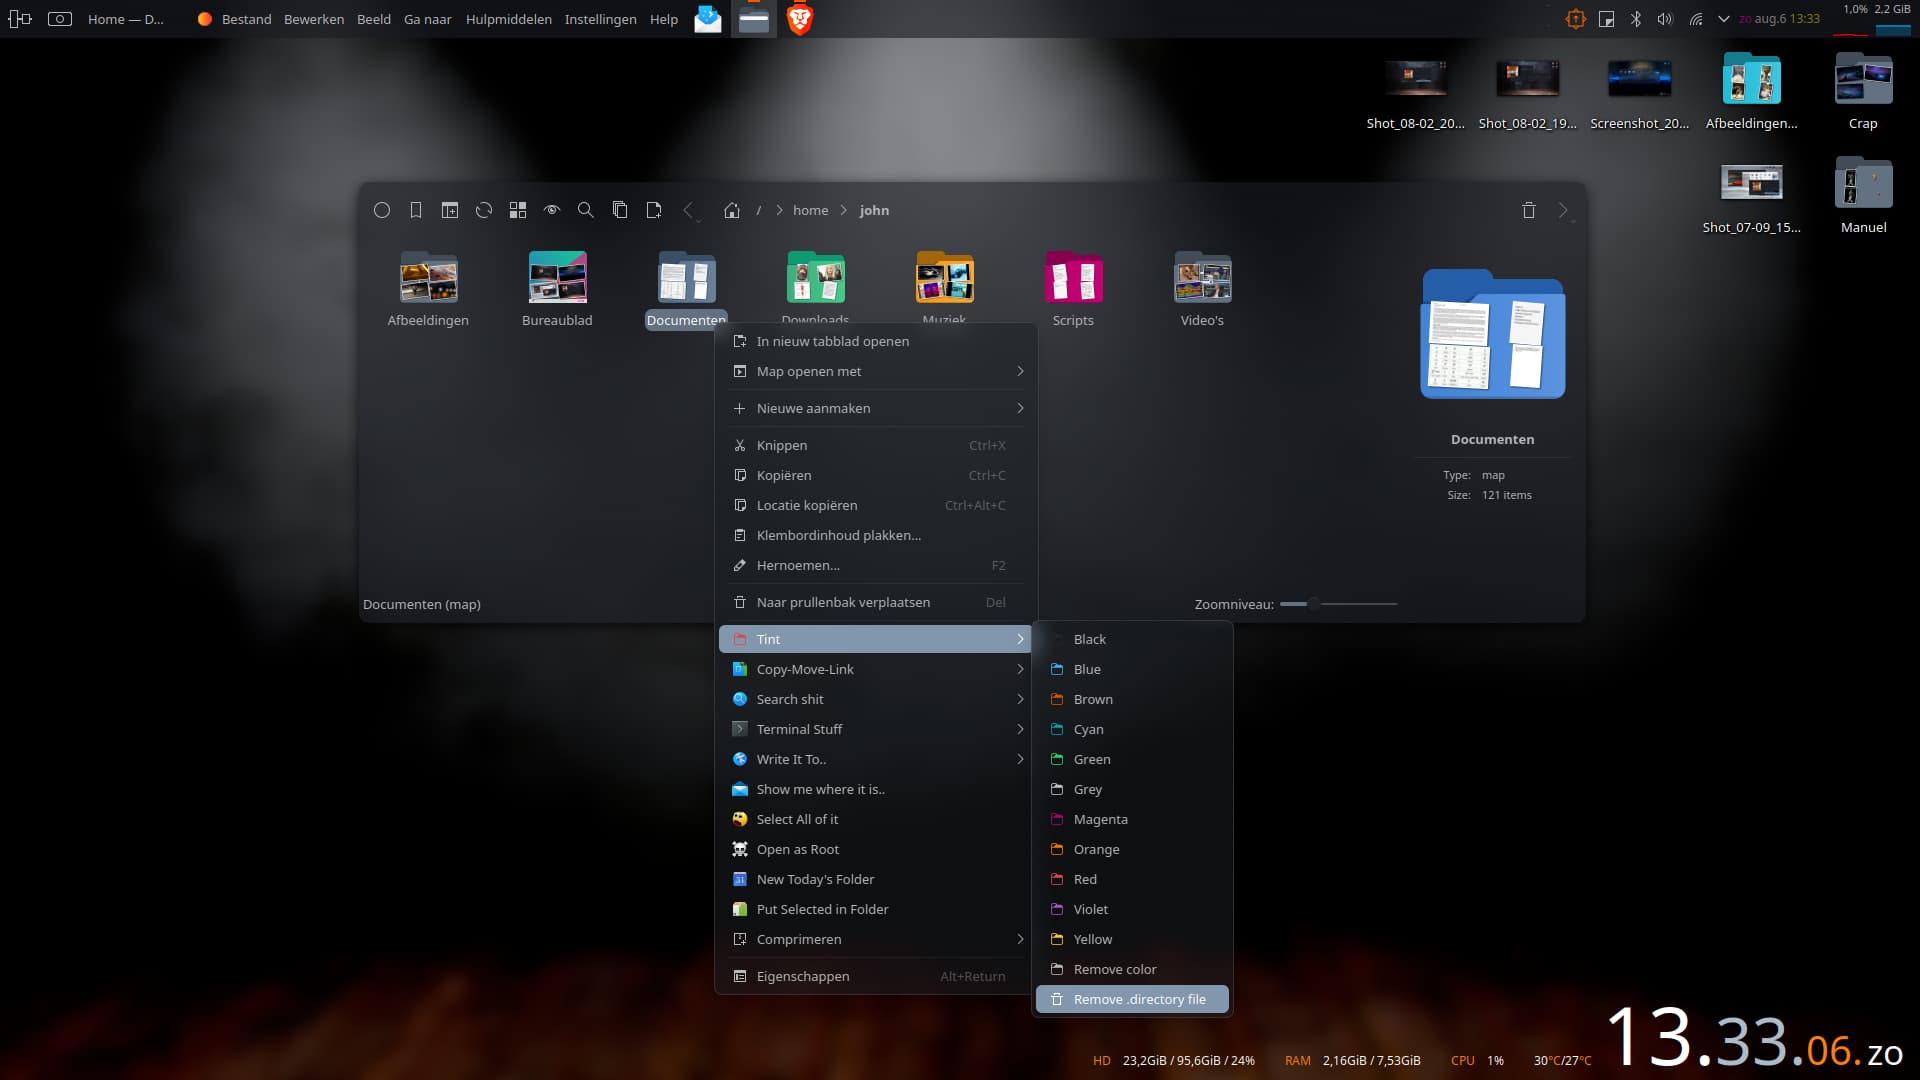The image size is (1920, 1080).
Task: Click the volume speaker icon in the system tray
Action: 1665,19
